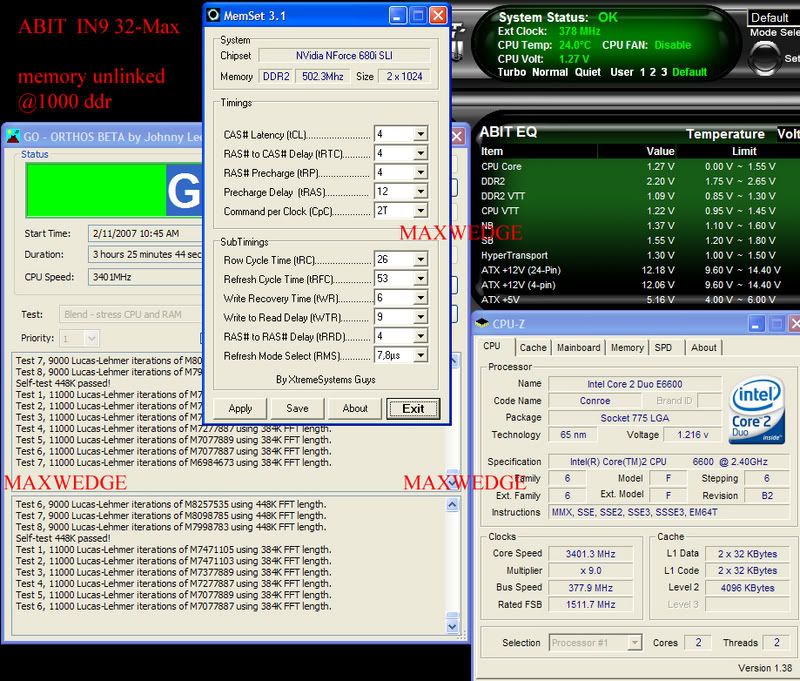Expand the Write to Read Delay dropdown

pyautogui.click(x=420, y=317)
